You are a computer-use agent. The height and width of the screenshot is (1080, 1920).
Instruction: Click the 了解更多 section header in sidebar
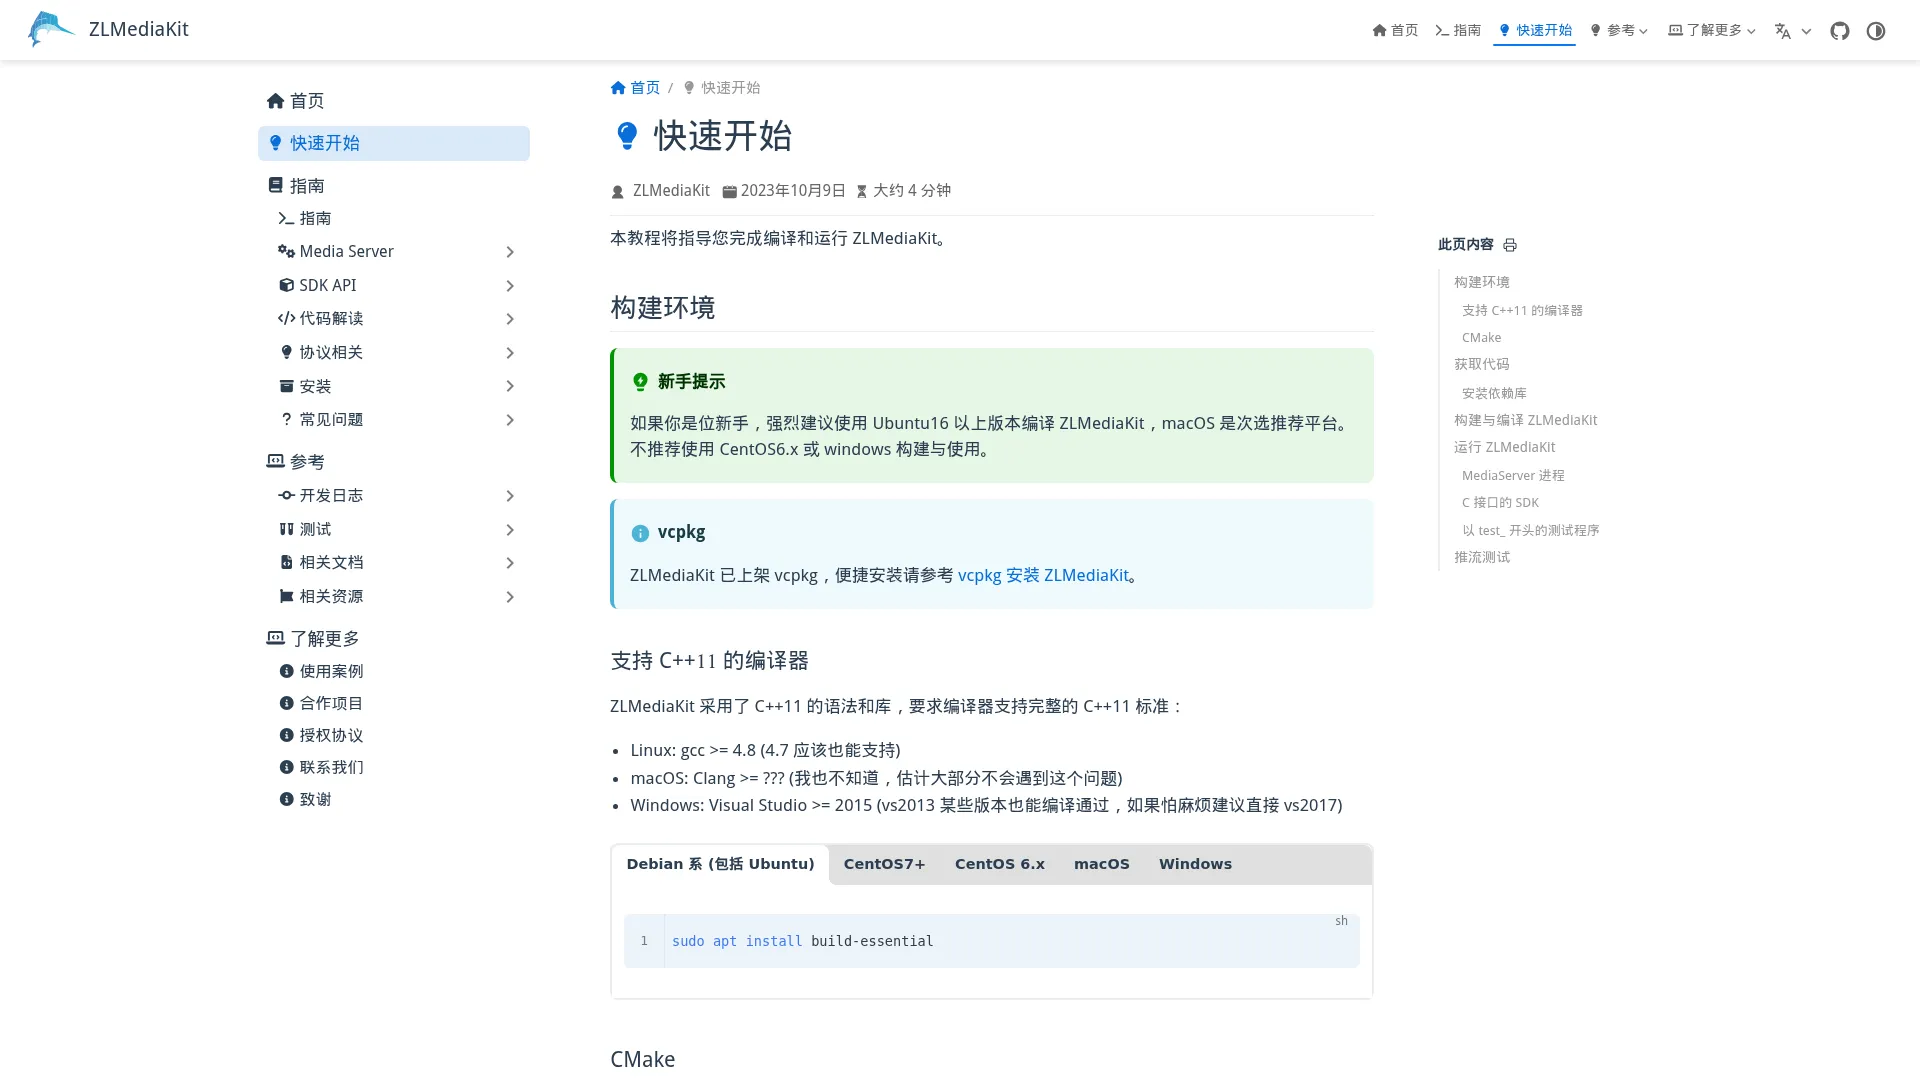coord(313,638)
